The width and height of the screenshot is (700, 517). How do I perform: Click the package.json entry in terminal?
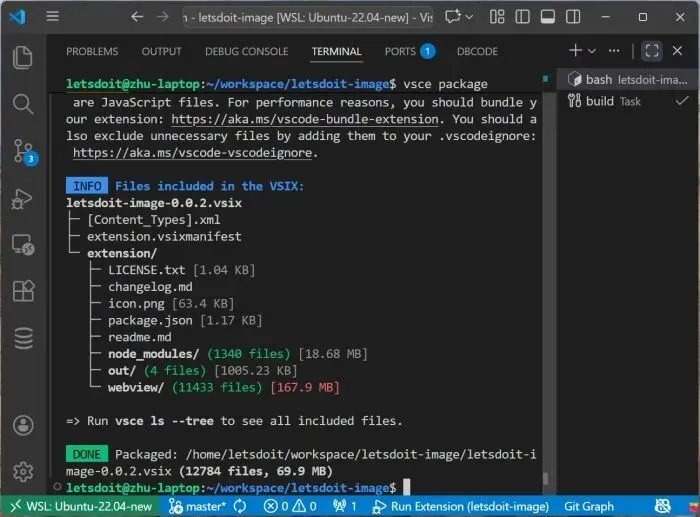point(150,321)
